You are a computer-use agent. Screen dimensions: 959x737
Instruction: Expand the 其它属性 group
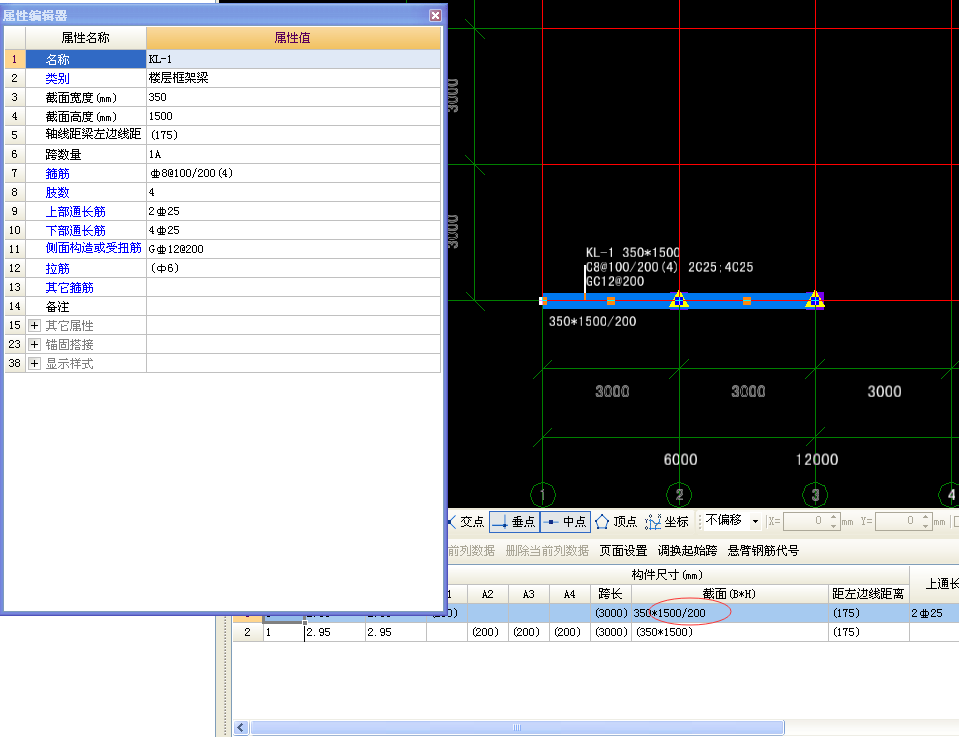click(34, 325)
